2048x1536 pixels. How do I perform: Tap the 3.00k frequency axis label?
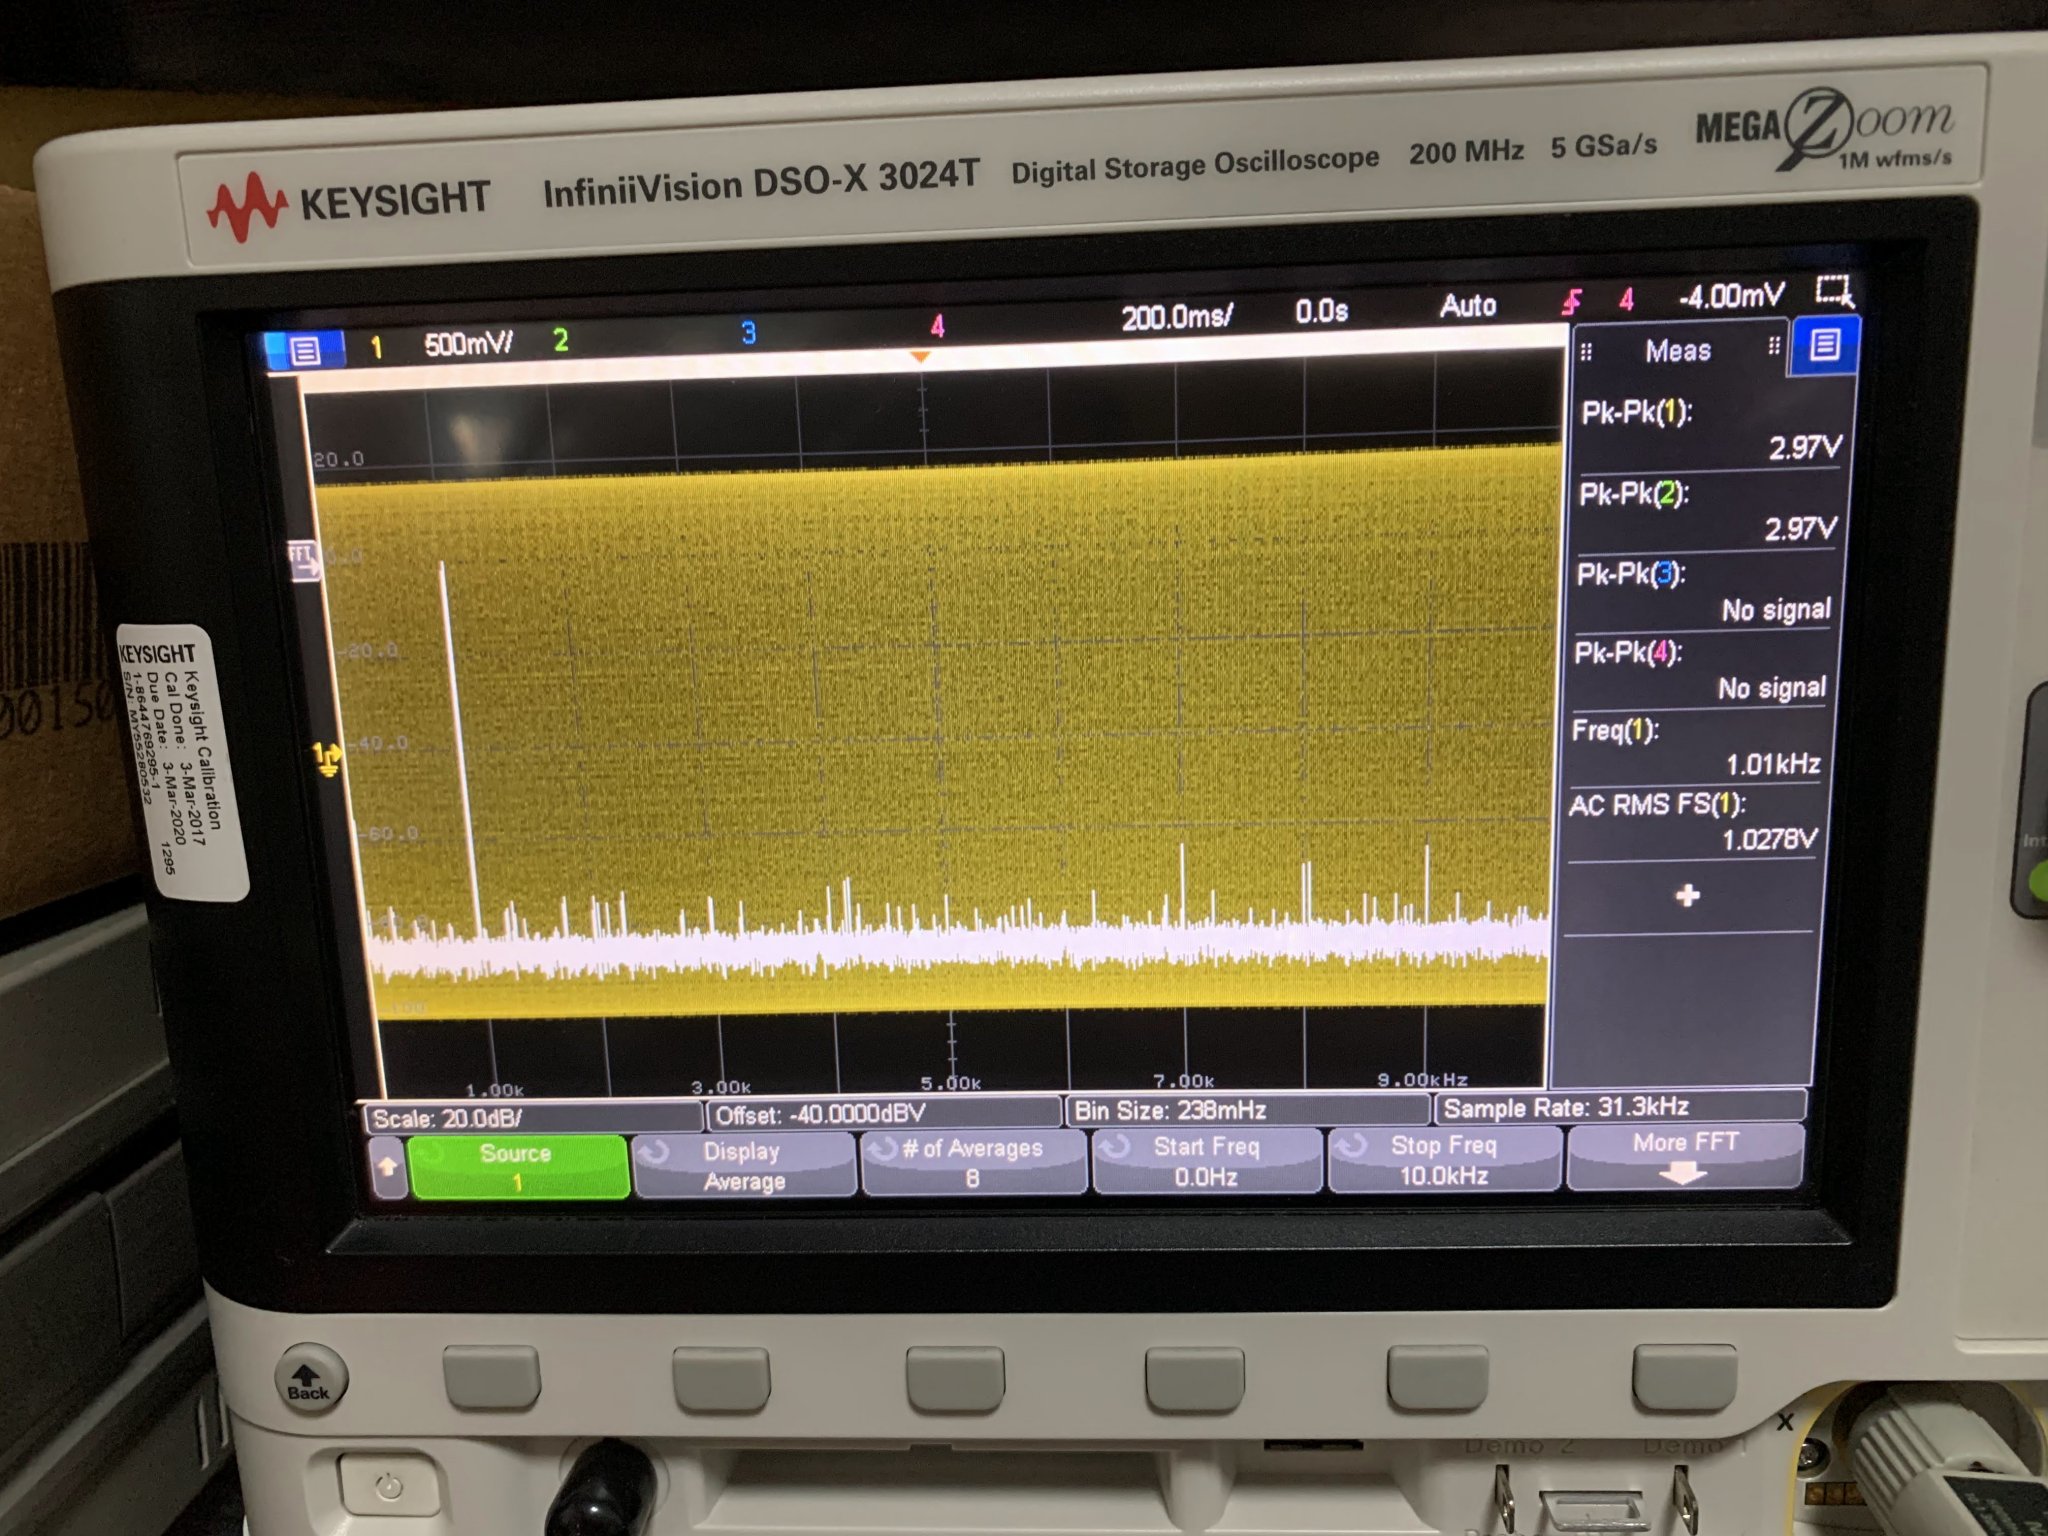tap(720, 1086)
